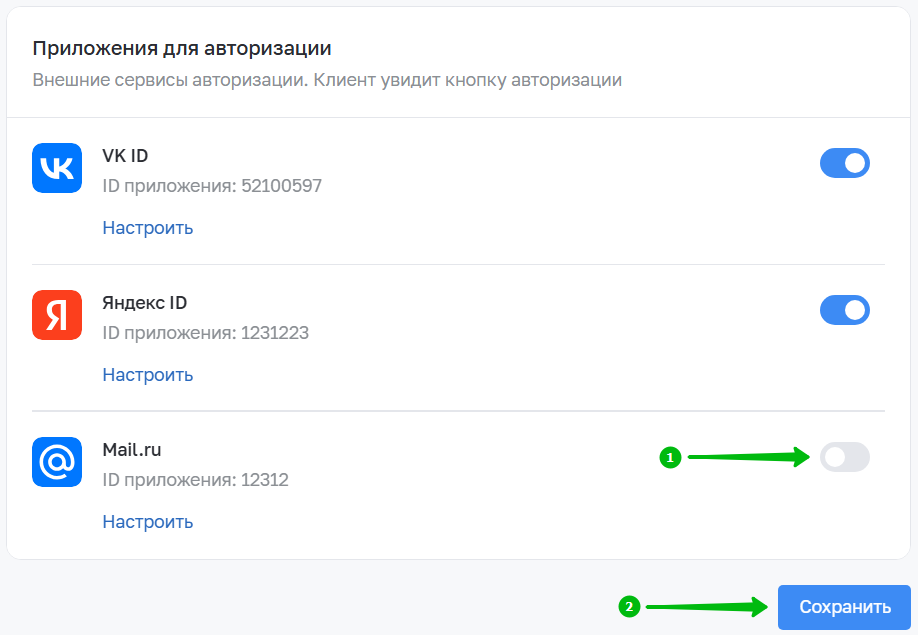Image resolution: width=918 pixels, height=635 pixels.
Task: Click the Приложения для авторизации heading
Action: [x=182, y=48]
